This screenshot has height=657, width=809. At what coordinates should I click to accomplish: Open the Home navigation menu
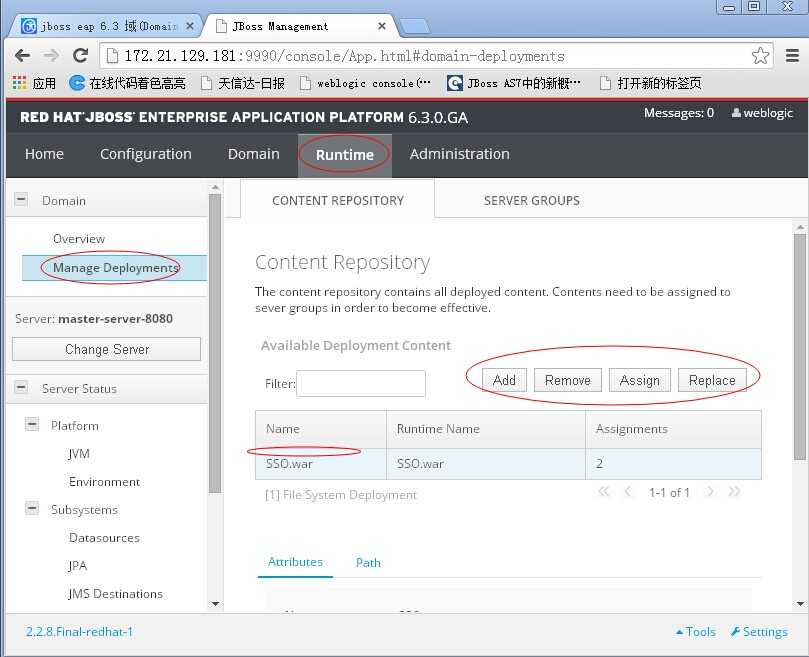point(44,154)
